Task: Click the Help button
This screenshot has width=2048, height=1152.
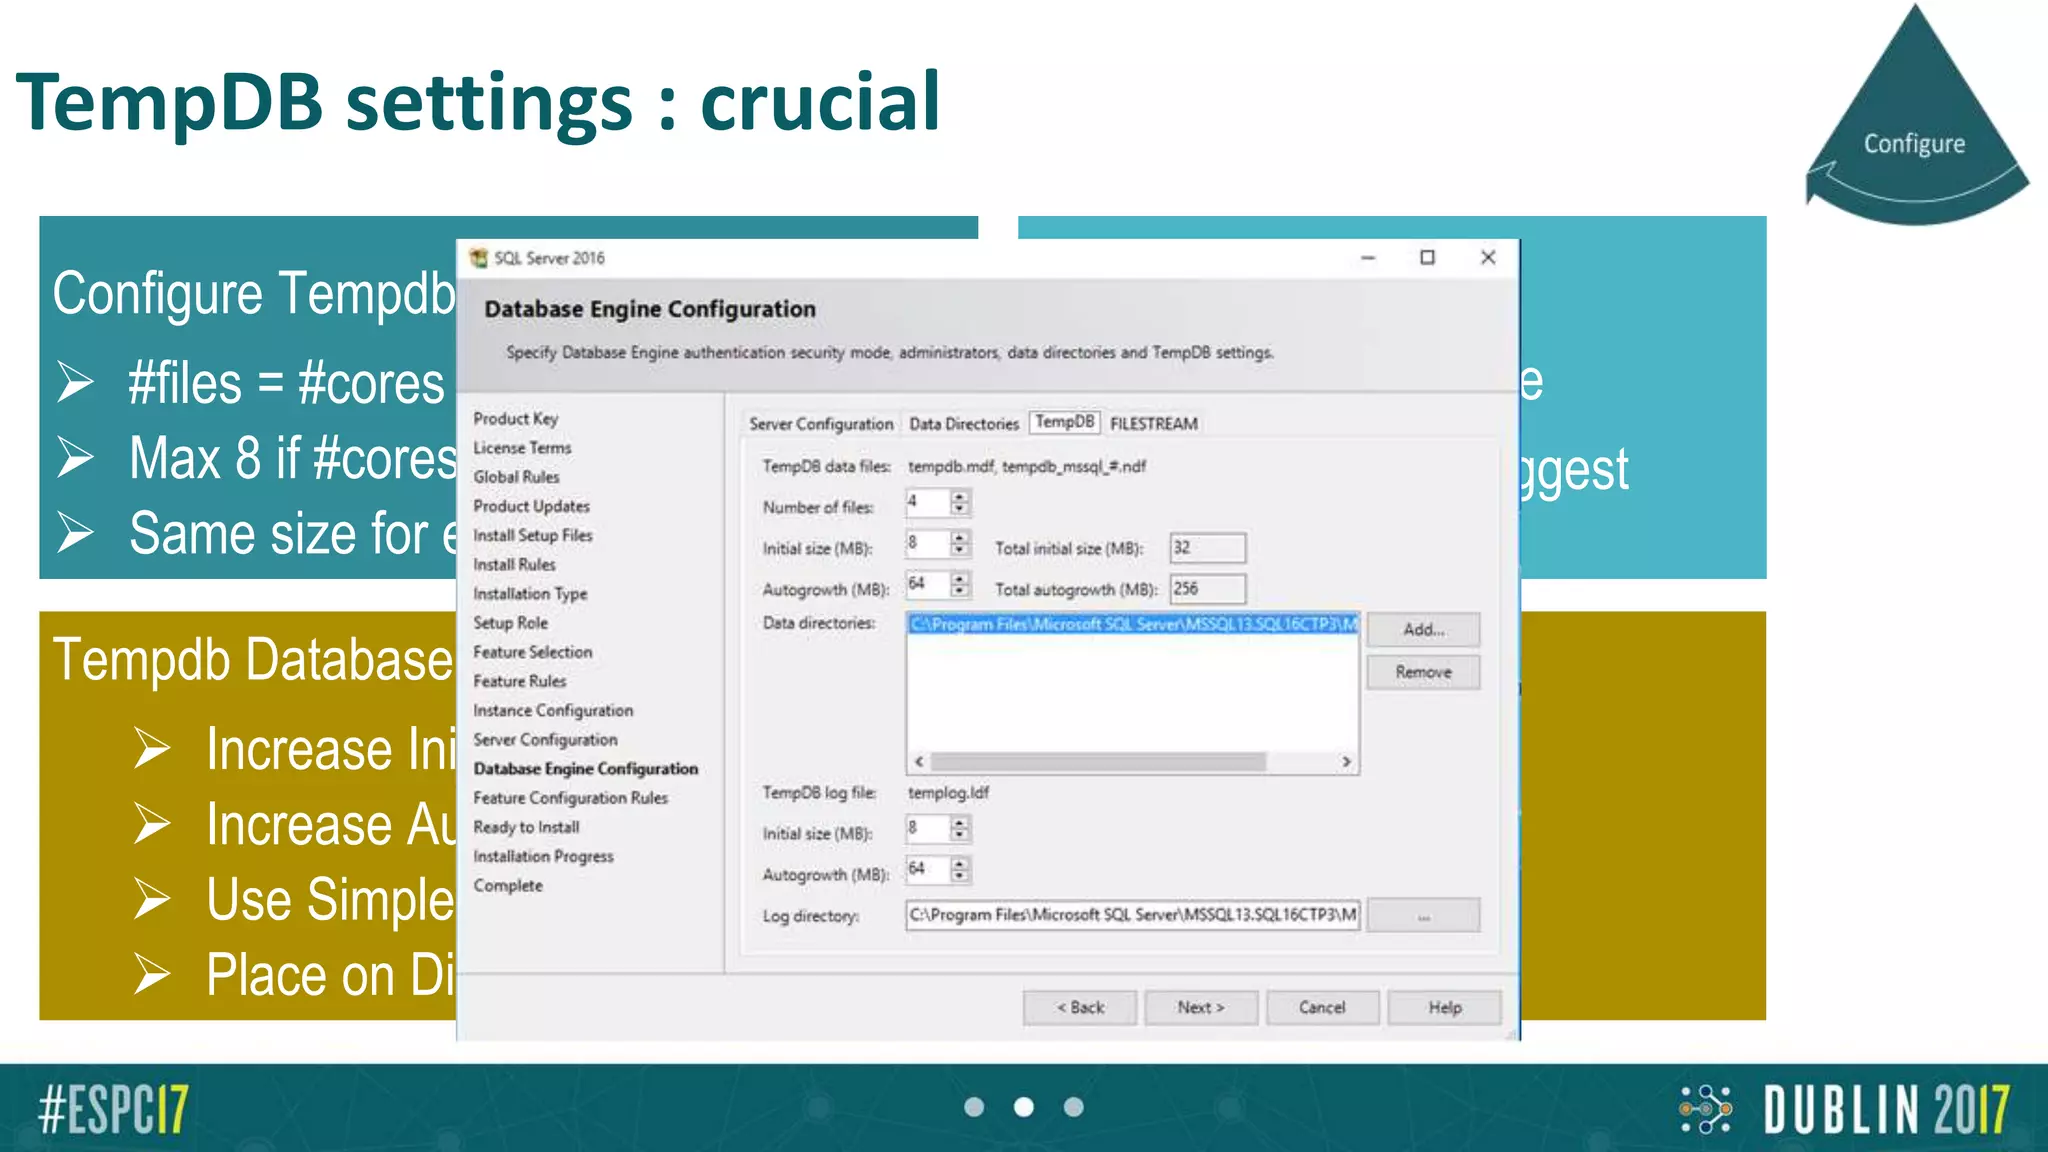Action: coord(1444,1008)
